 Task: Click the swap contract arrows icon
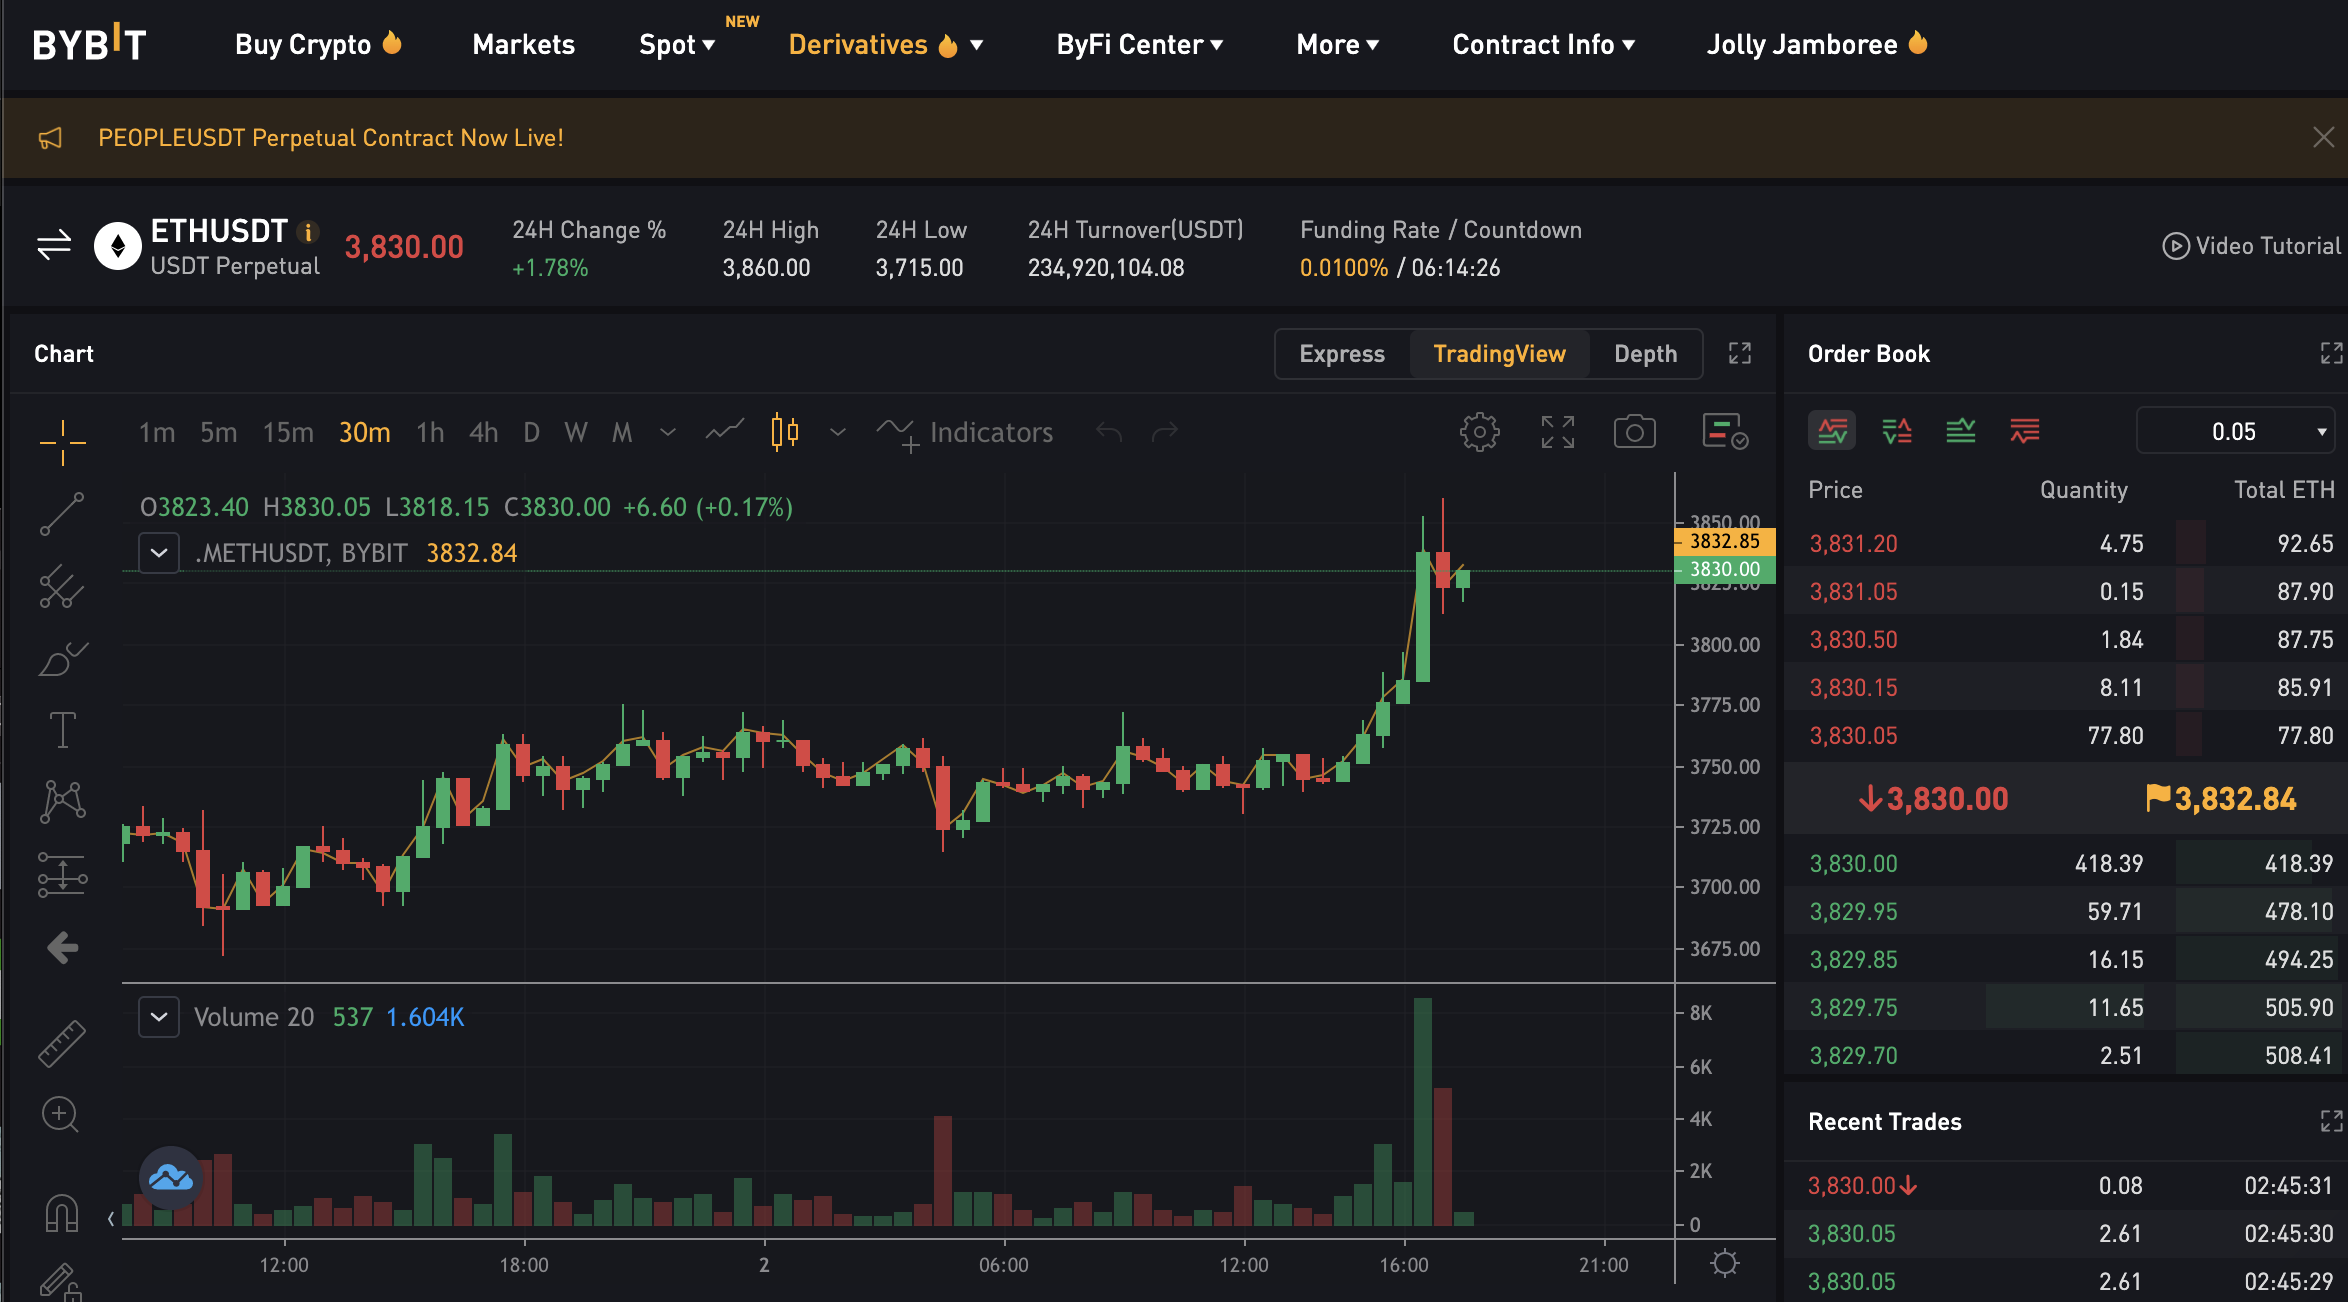54,245
